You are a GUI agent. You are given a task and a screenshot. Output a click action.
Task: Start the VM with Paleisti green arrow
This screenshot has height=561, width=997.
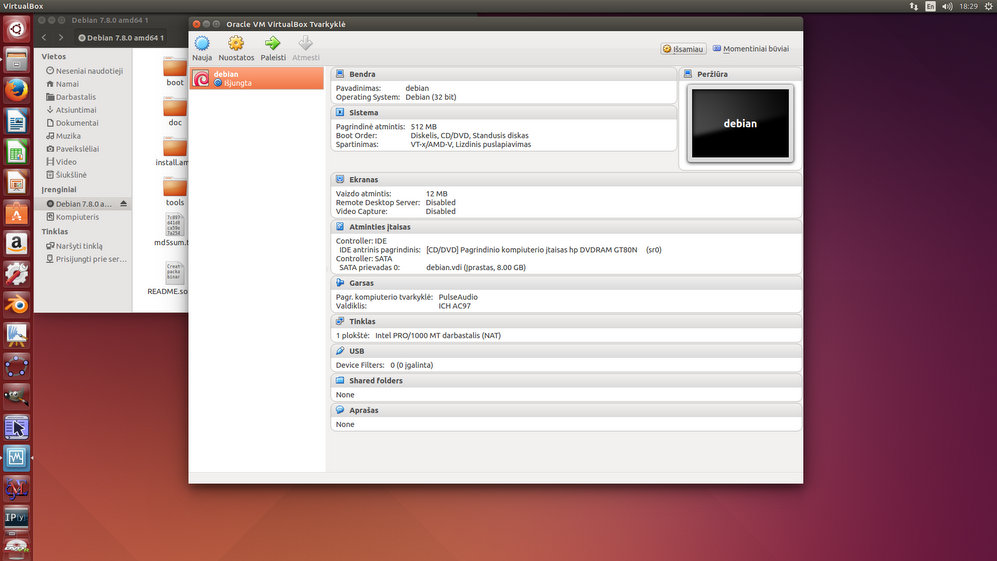tap(272, 44)
